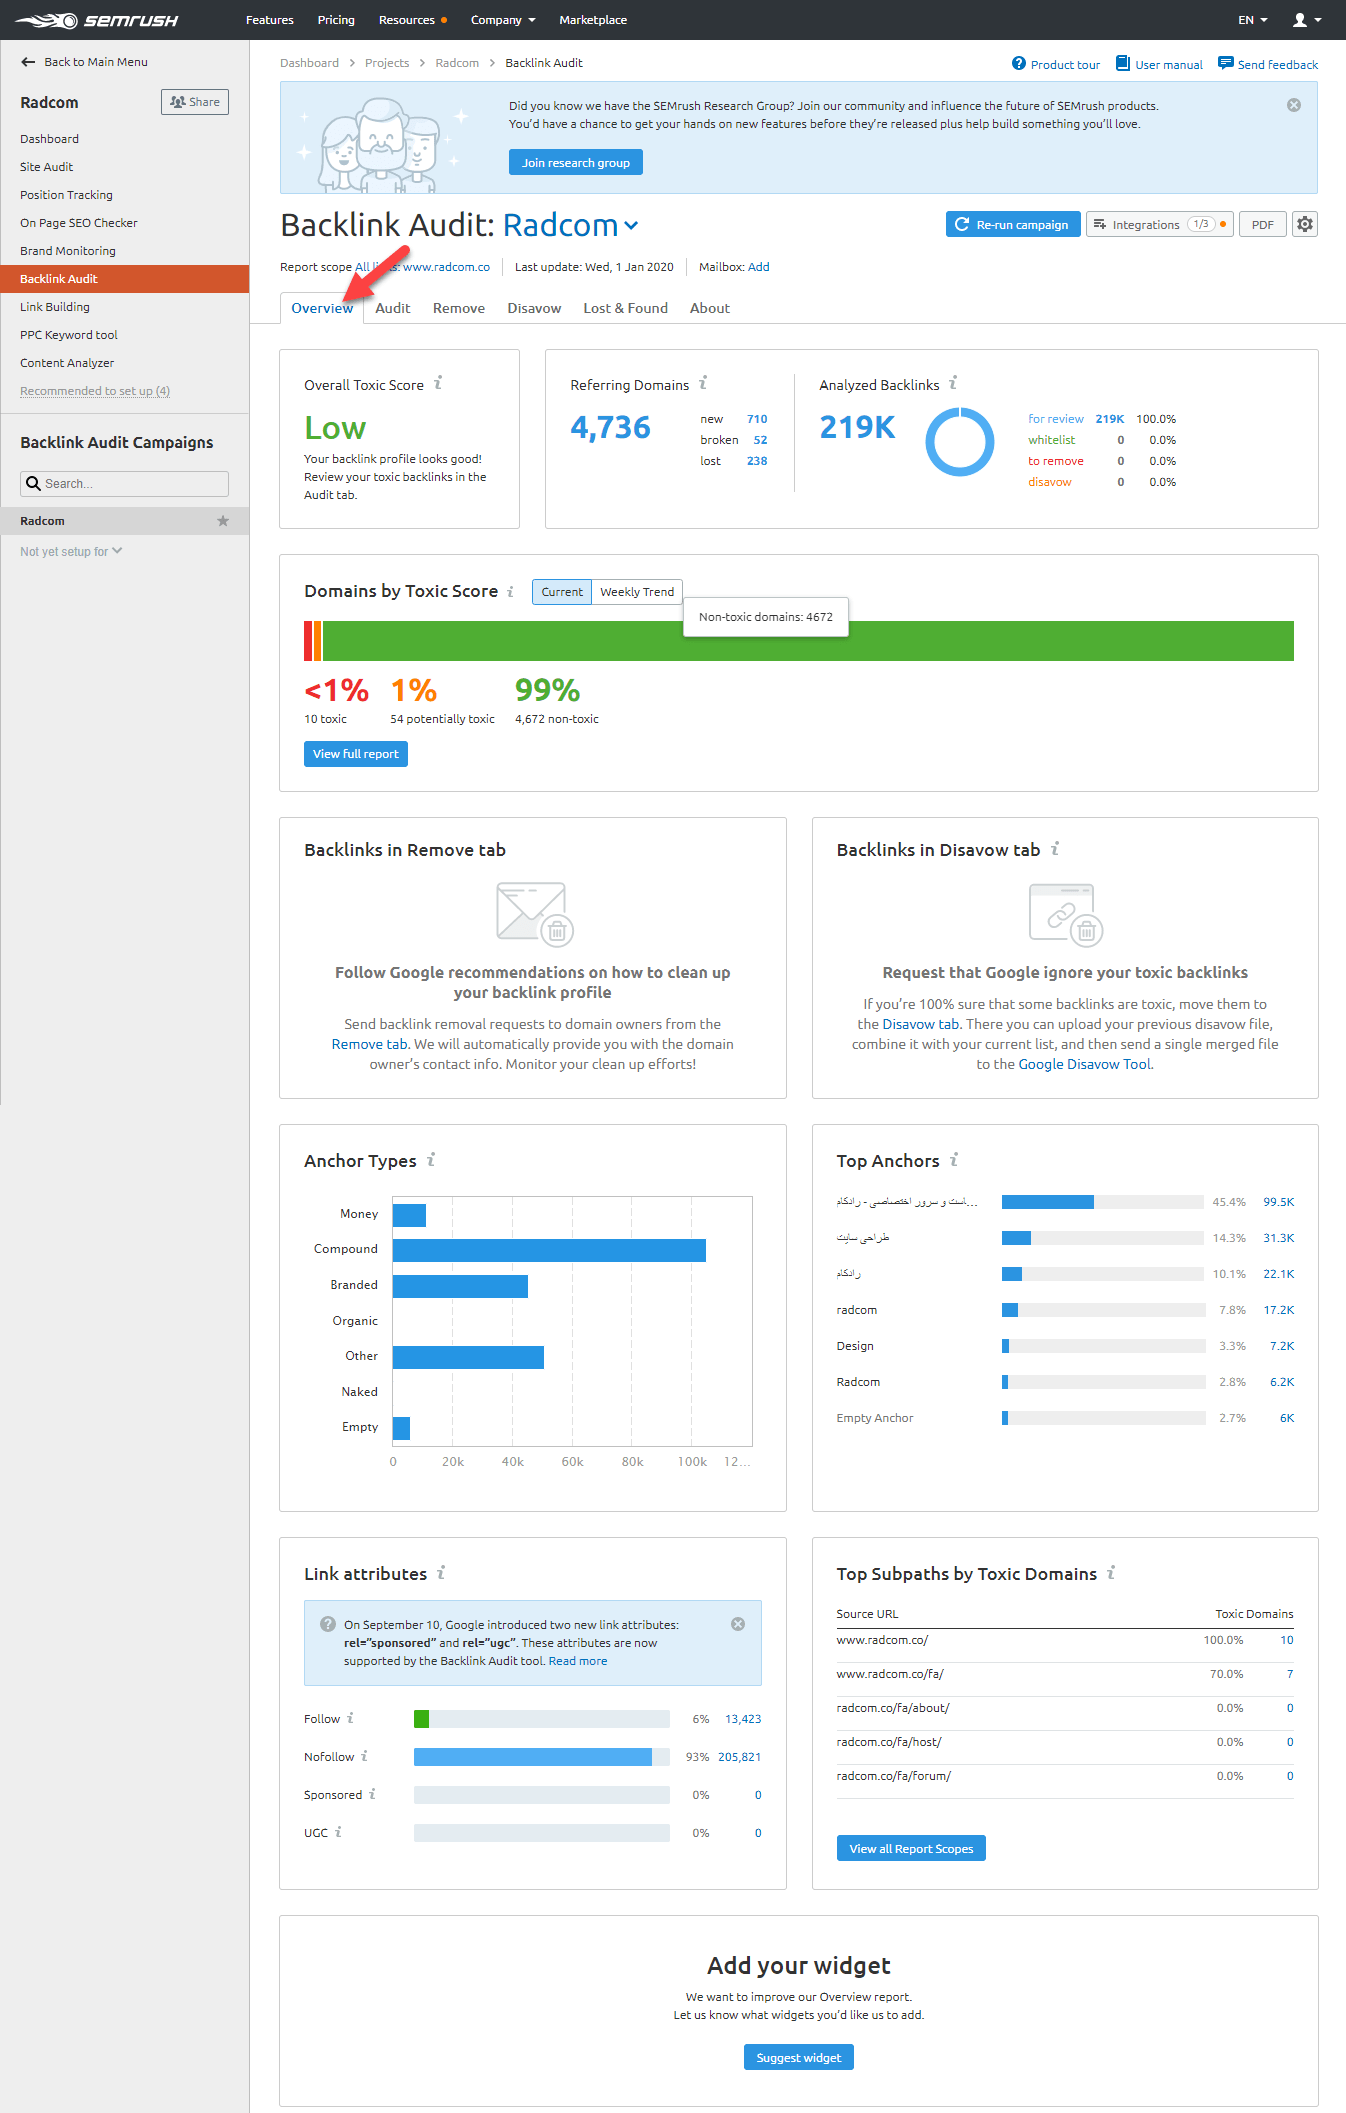Click the Product tour question icon
Viewport: 1346px width, 2113px height.
coord(1019,63)
